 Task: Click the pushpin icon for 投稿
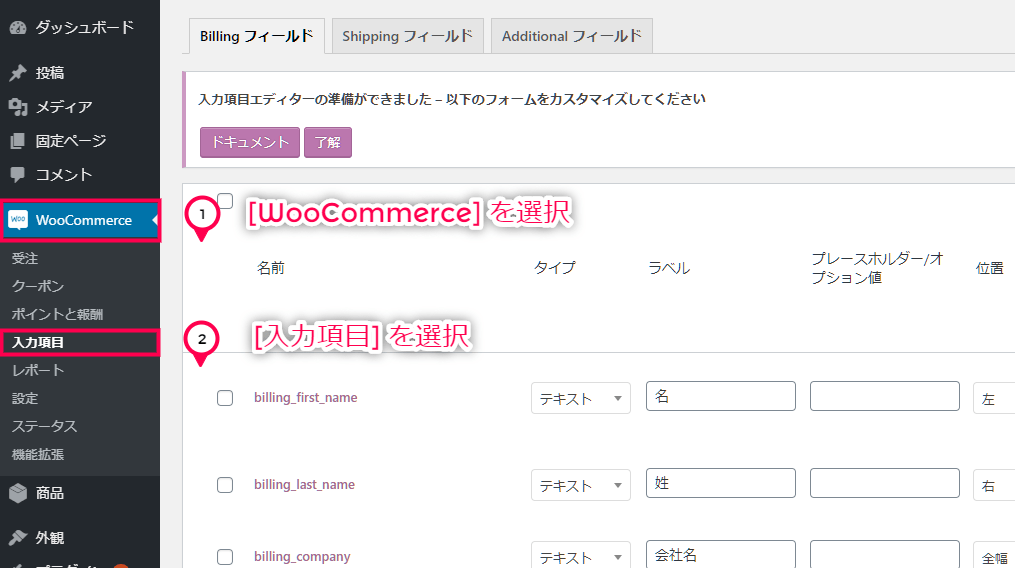18,73
